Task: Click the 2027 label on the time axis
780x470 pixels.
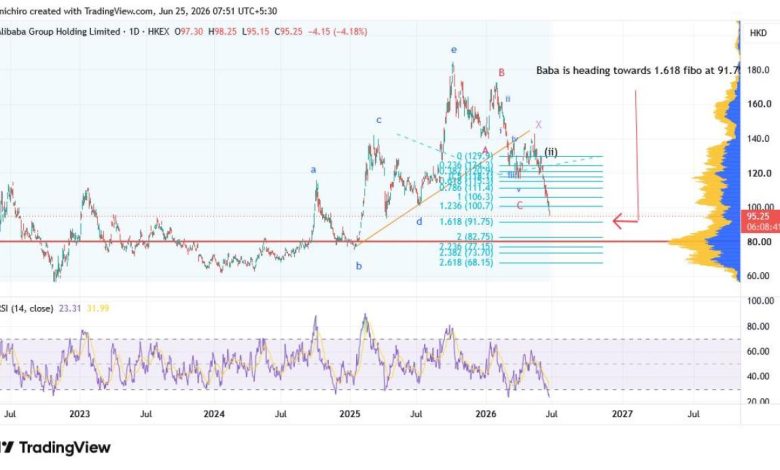Action: click(x=622, y=414)
